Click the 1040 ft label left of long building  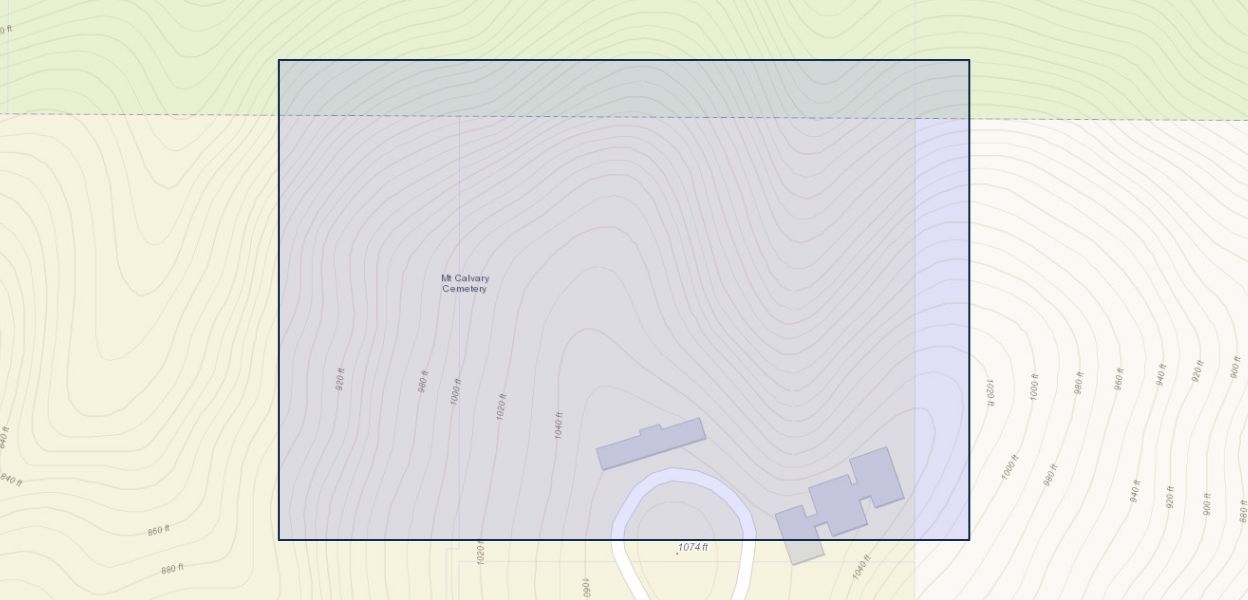coord(559,425)
